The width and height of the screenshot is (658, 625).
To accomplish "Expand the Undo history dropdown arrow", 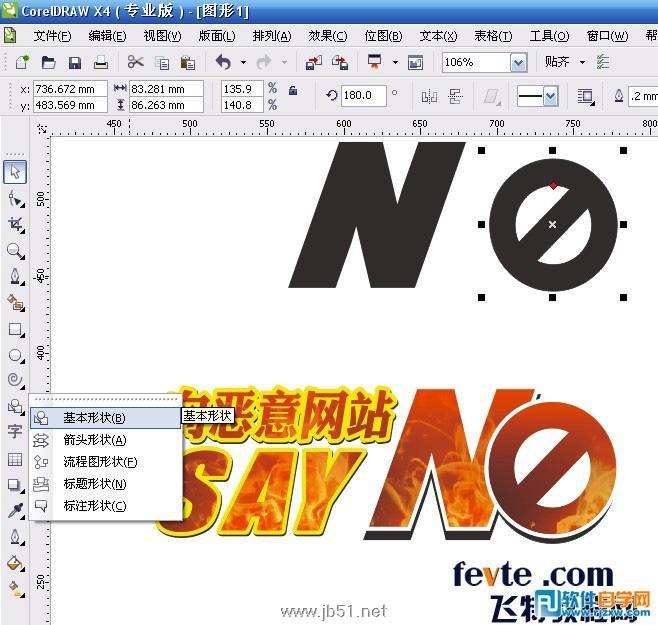I will (243, 63).
